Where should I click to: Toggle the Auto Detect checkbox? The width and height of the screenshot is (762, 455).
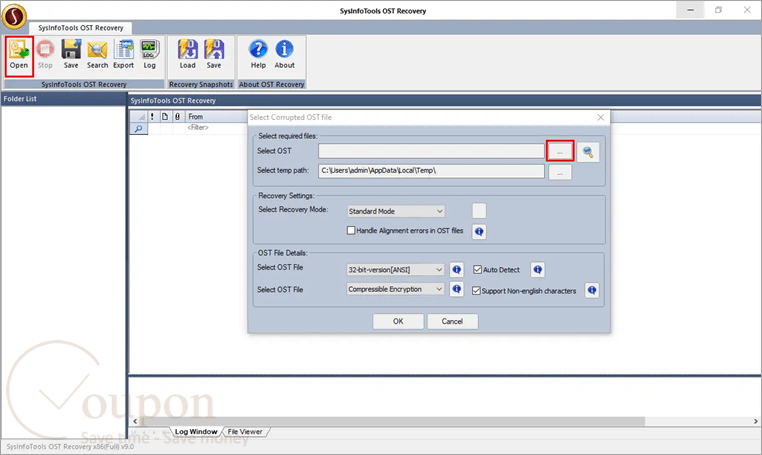pos(477,269)
